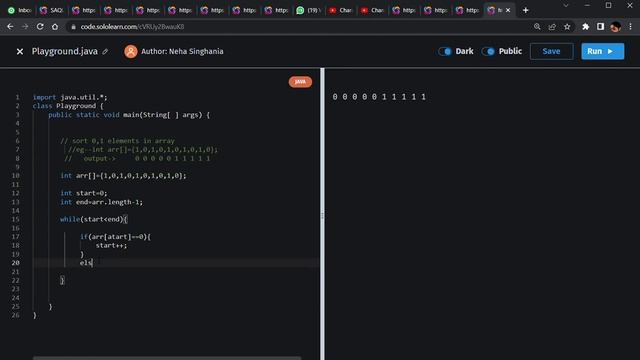Switch to the Inbox tab
The width and height of the screenshot is (640, 360).
[x=20, y=10]
